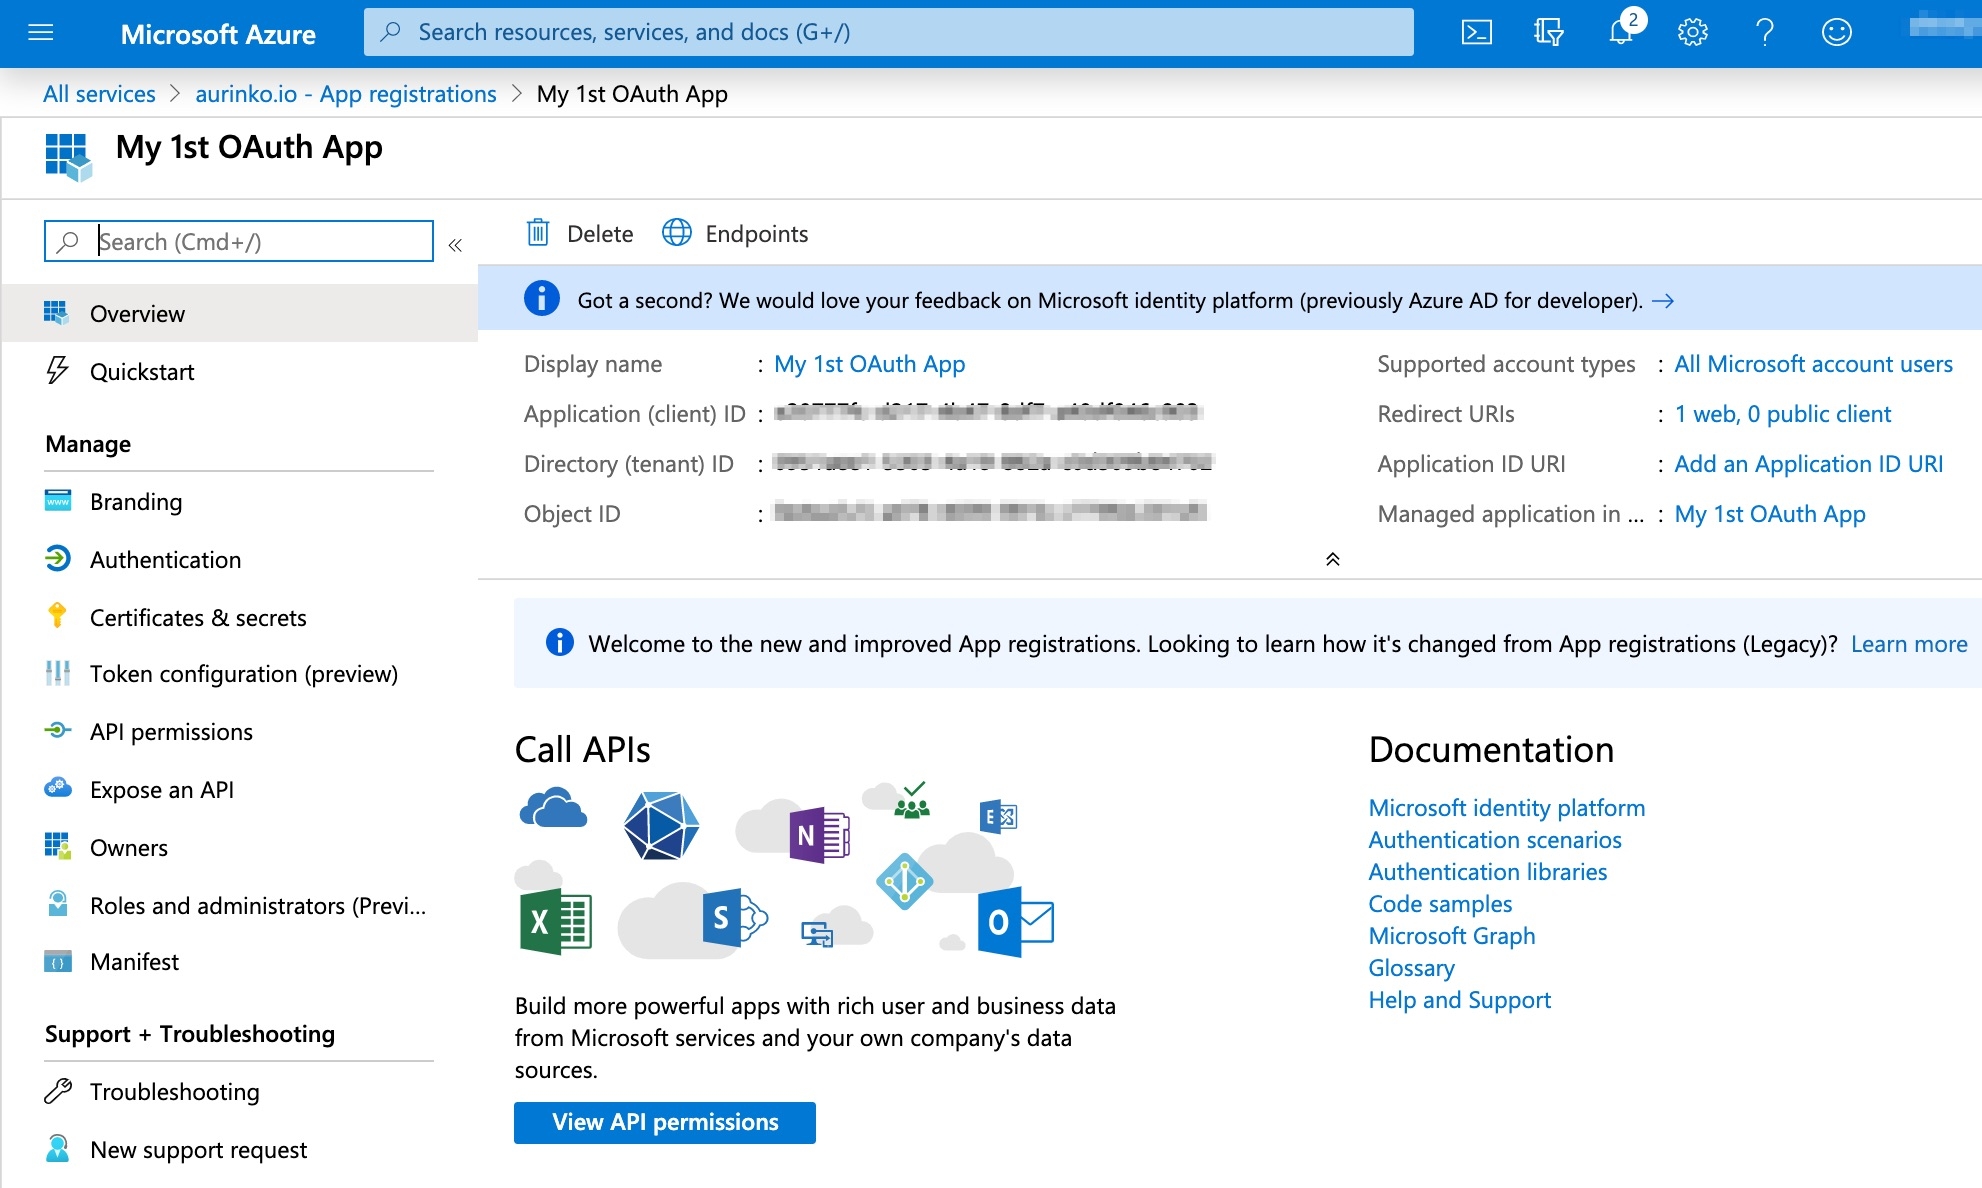Open the notifications bell
Viewport: 1982px width, 1188px height.
point(1621,33)
